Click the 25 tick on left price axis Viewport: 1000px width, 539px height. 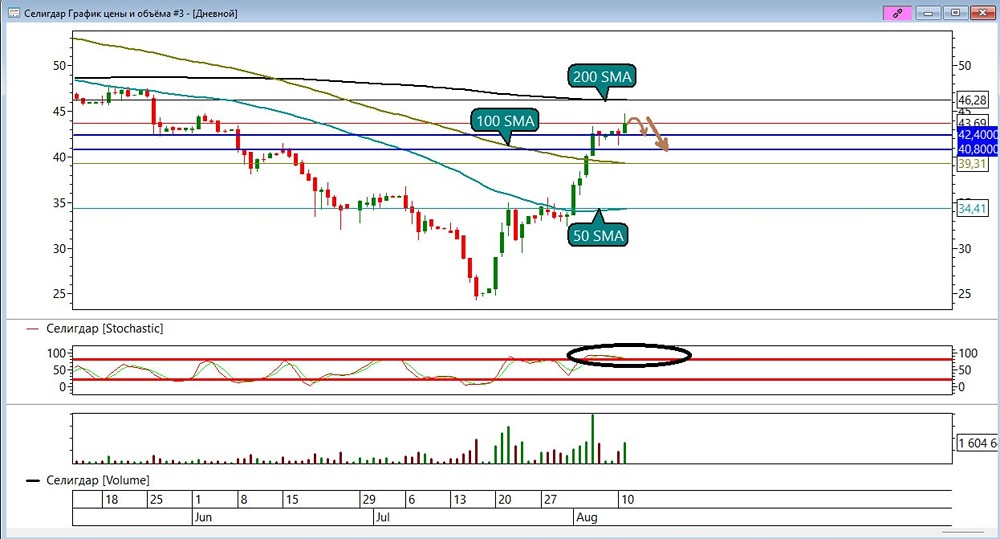(x=60, y=294)
